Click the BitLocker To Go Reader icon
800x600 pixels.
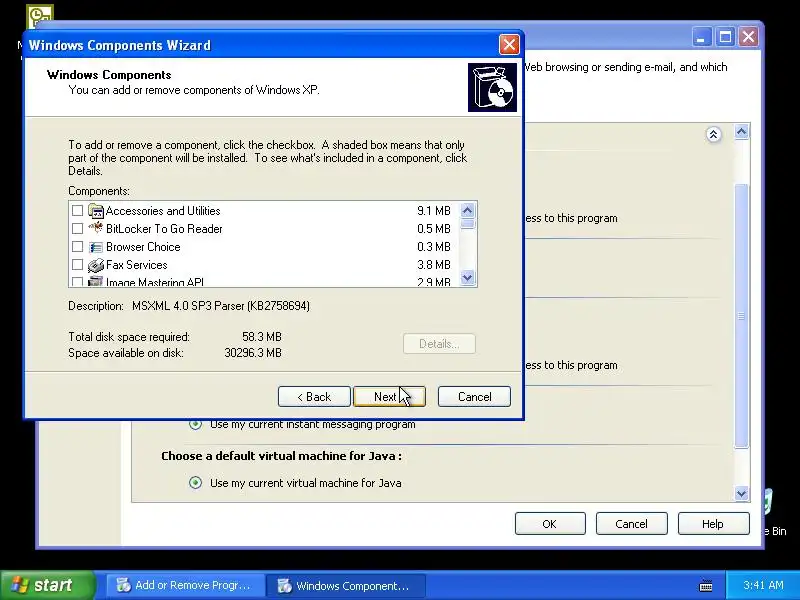[95, 228]
